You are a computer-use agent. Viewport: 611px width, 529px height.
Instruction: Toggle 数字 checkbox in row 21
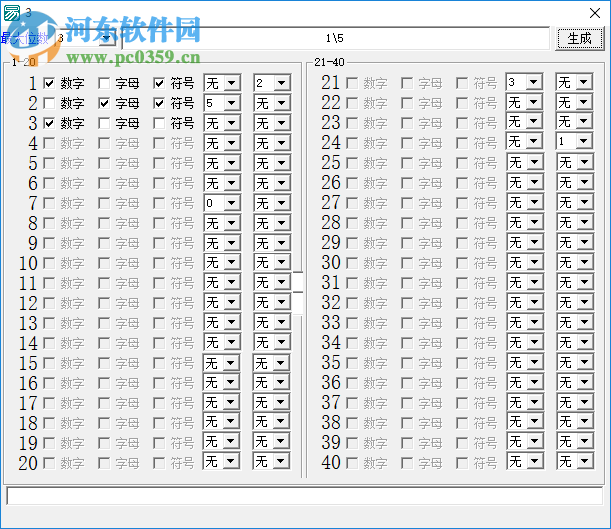[352, 83]
